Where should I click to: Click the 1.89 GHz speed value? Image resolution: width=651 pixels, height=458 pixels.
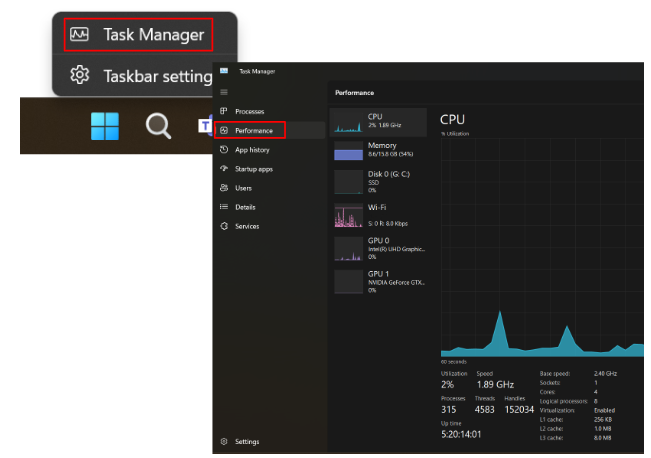[495, 385]
